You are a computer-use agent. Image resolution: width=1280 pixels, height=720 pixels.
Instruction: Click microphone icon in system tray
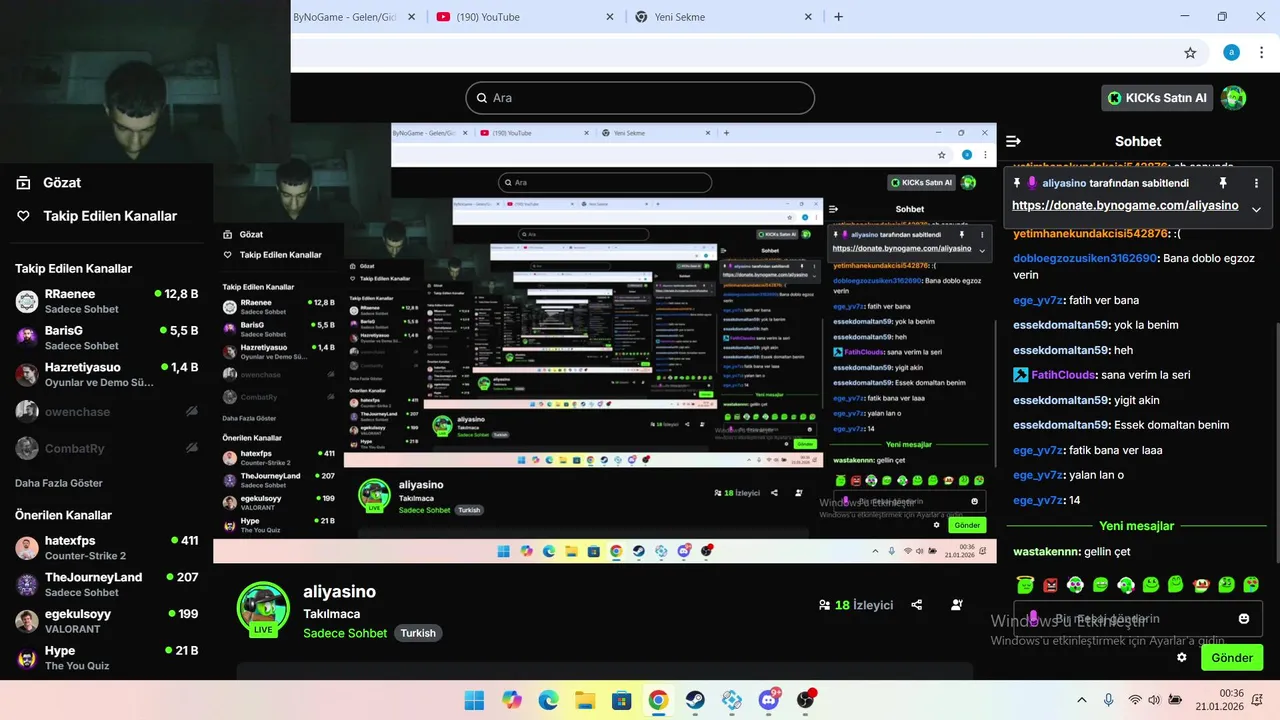(1108, 700)
